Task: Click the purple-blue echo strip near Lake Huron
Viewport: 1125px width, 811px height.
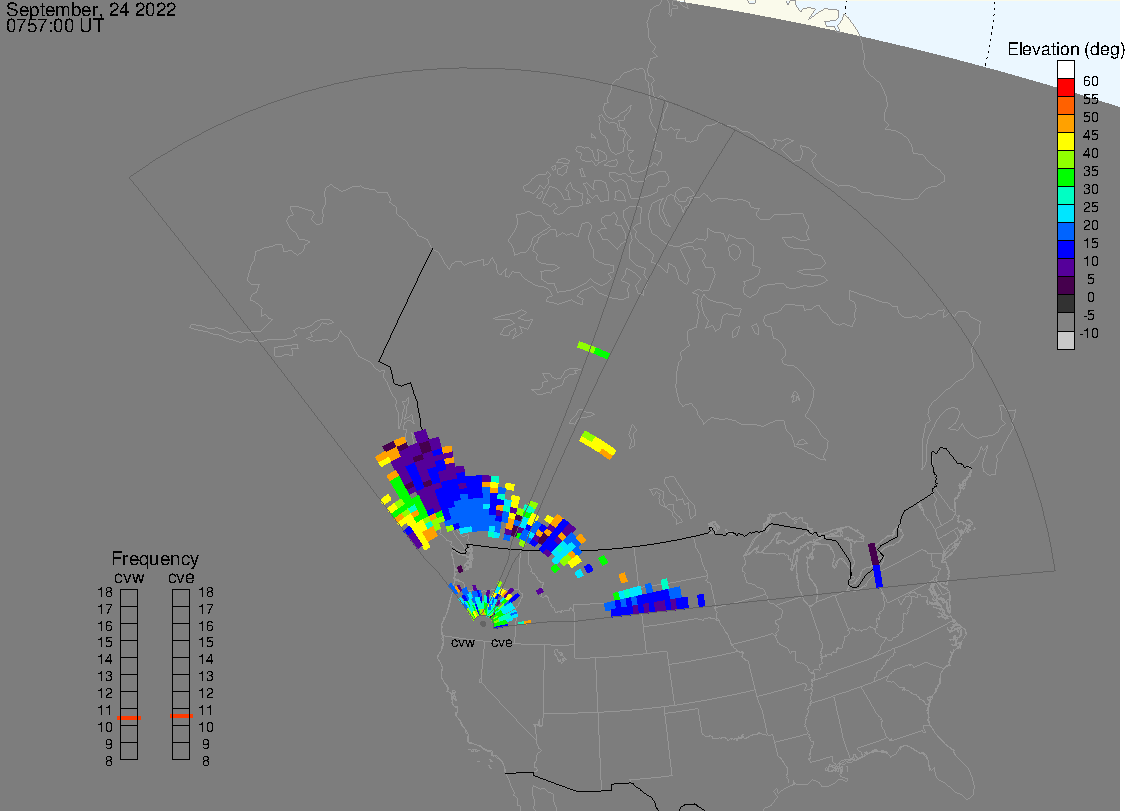Action: (x=875, y=566)
